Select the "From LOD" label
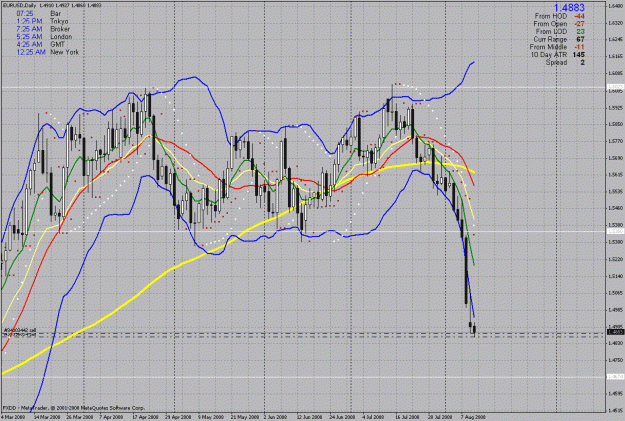 (x=551, y=31)
